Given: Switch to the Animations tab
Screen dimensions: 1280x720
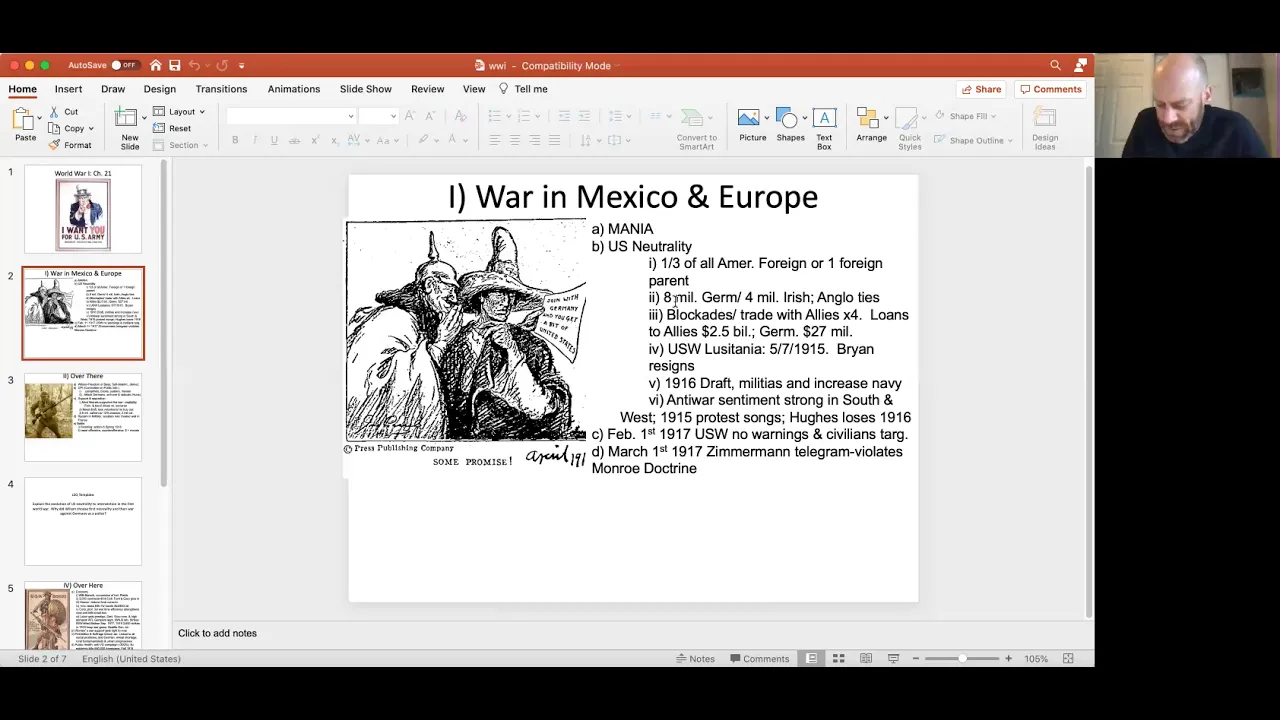Looking at the screenshot, I should [x=294, y=89].
